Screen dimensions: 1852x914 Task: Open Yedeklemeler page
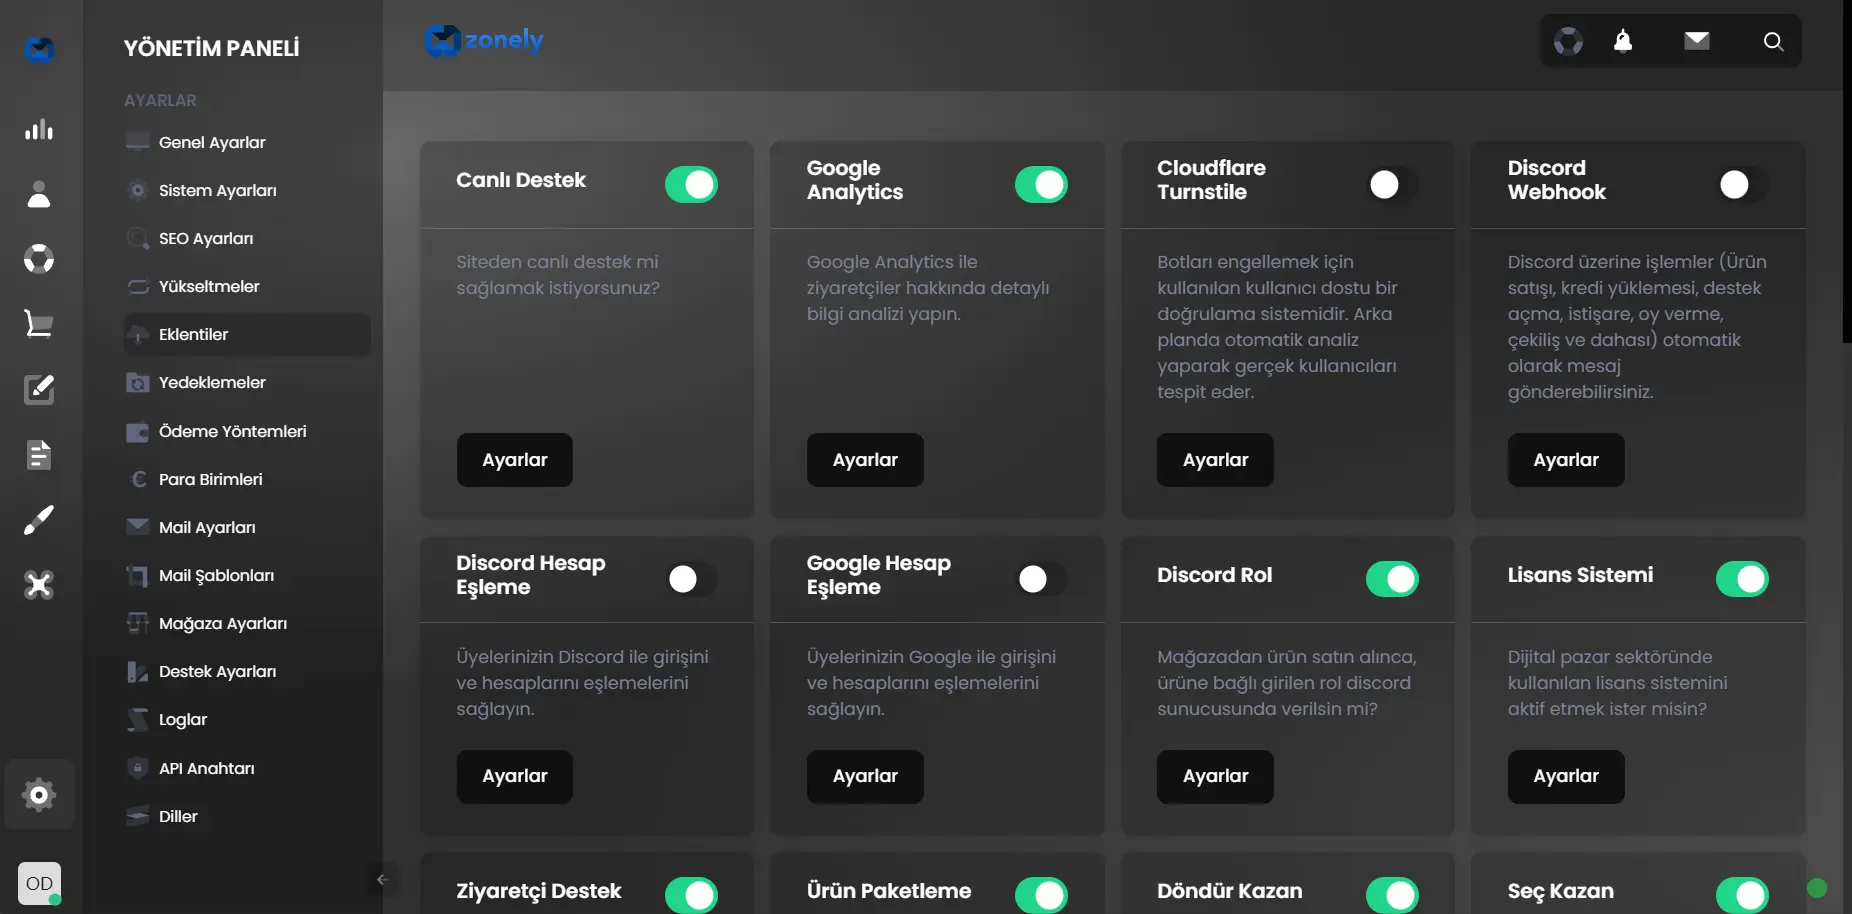click(247, 382)
